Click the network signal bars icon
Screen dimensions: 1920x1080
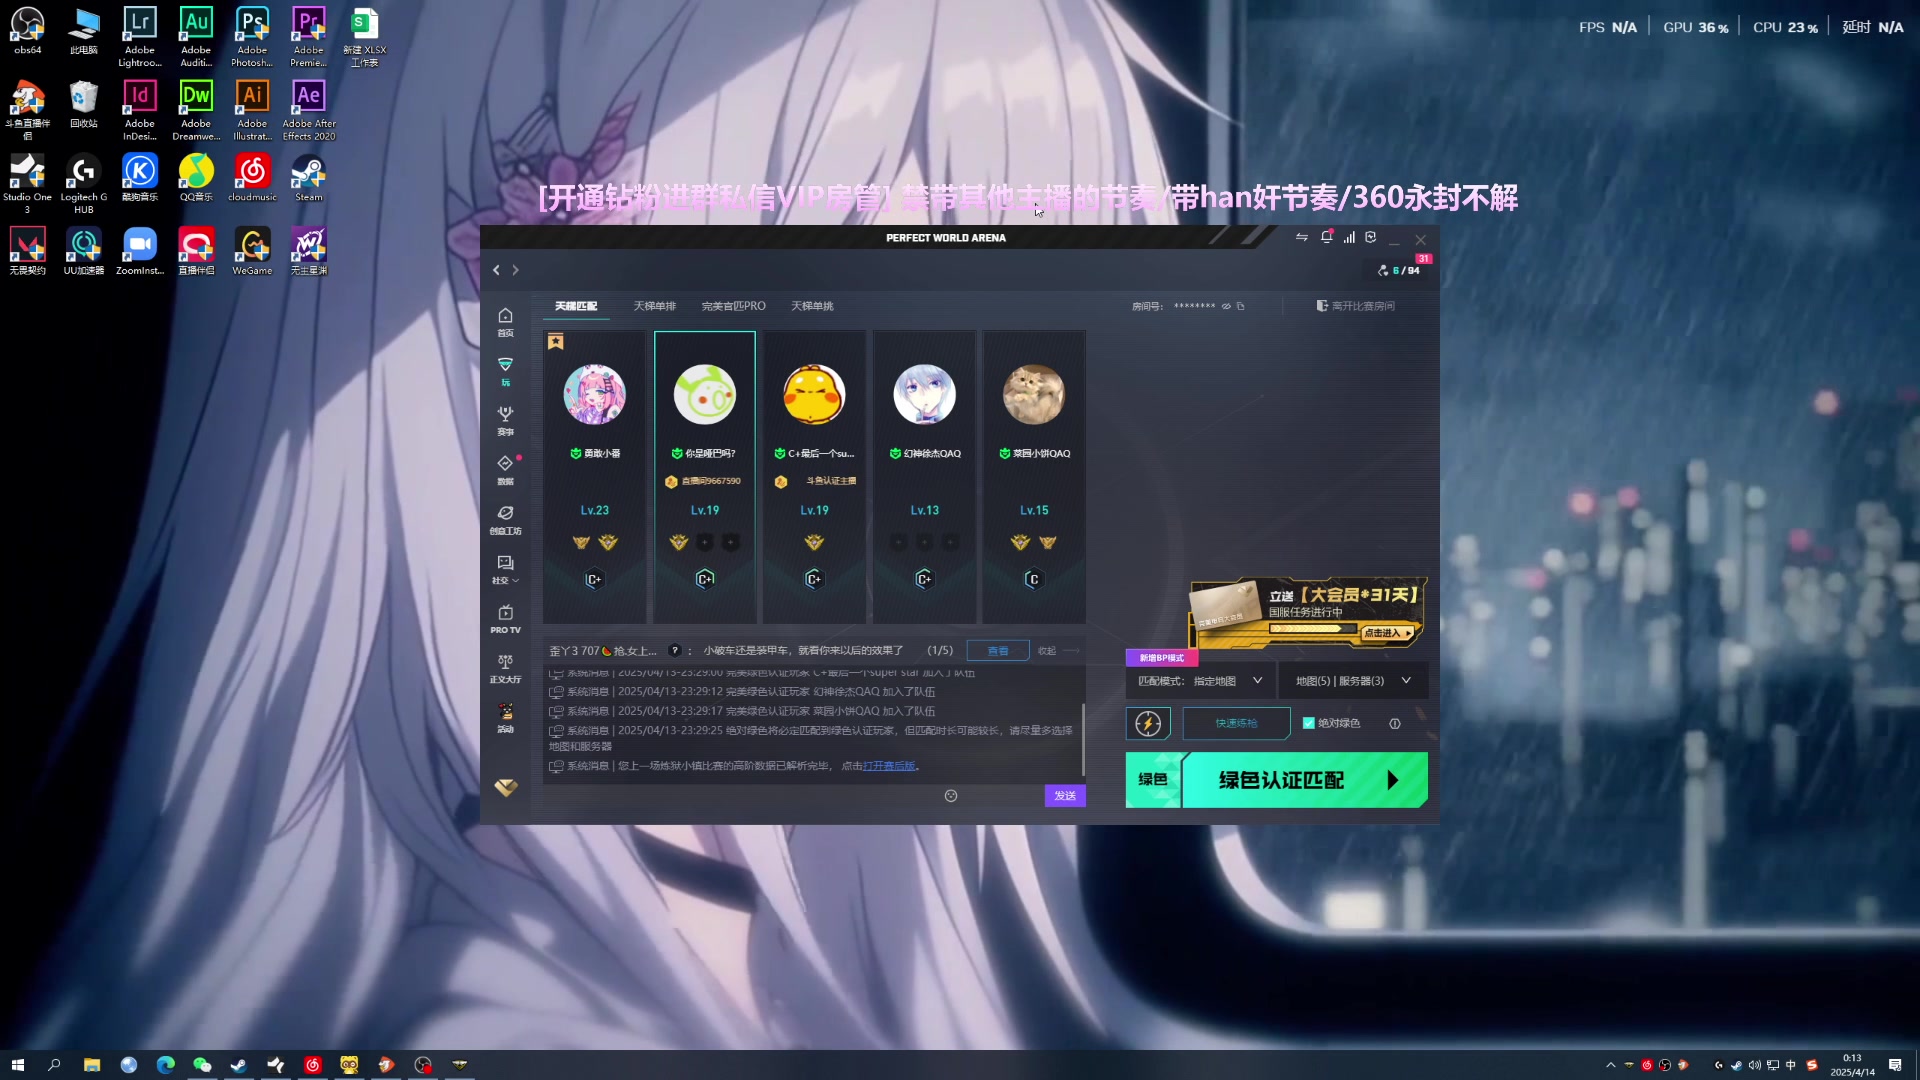pos(1349,238)
